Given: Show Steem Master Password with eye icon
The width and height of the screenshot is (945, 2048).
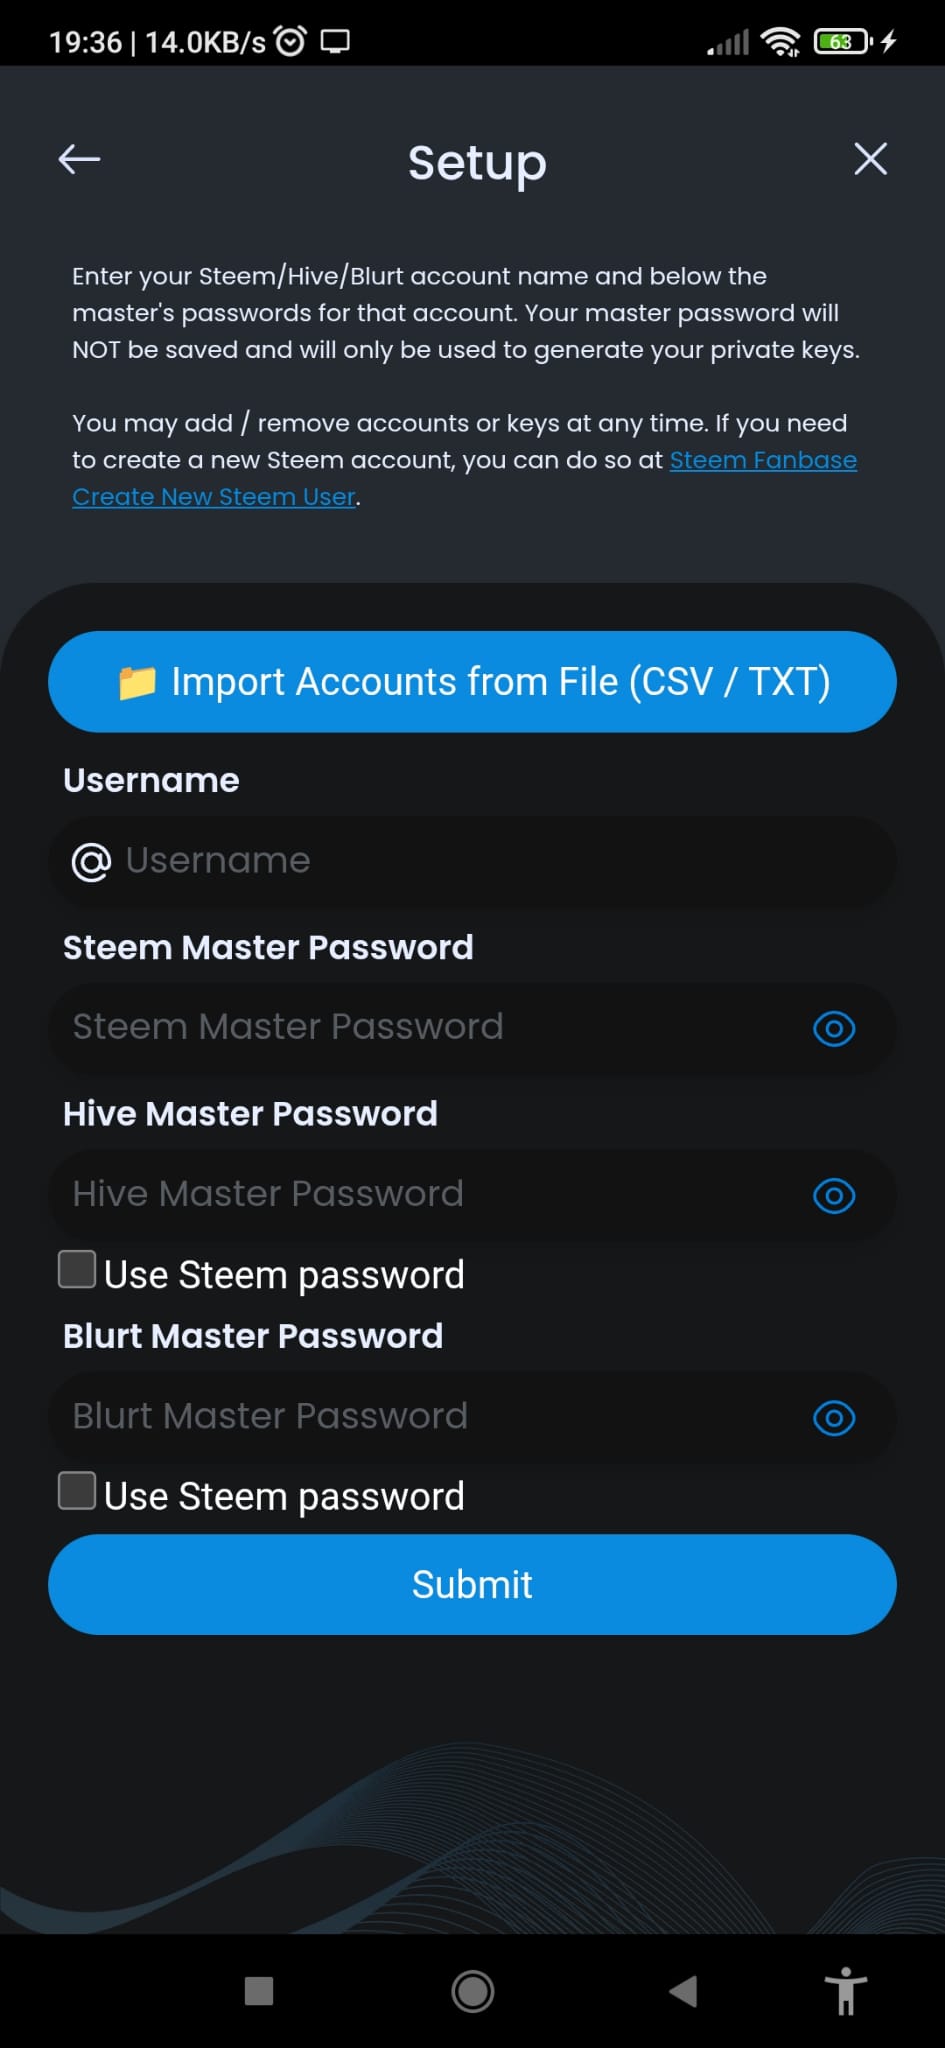Looking at the screenshot, I should pyautogui.click(x=834, y=1028).
